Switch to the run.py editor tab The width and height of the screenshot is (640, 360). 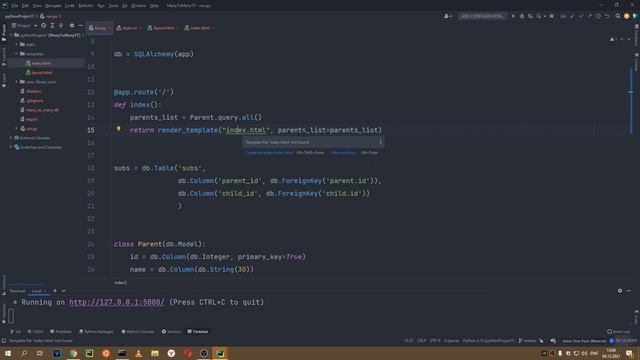(x=98, y=28)
